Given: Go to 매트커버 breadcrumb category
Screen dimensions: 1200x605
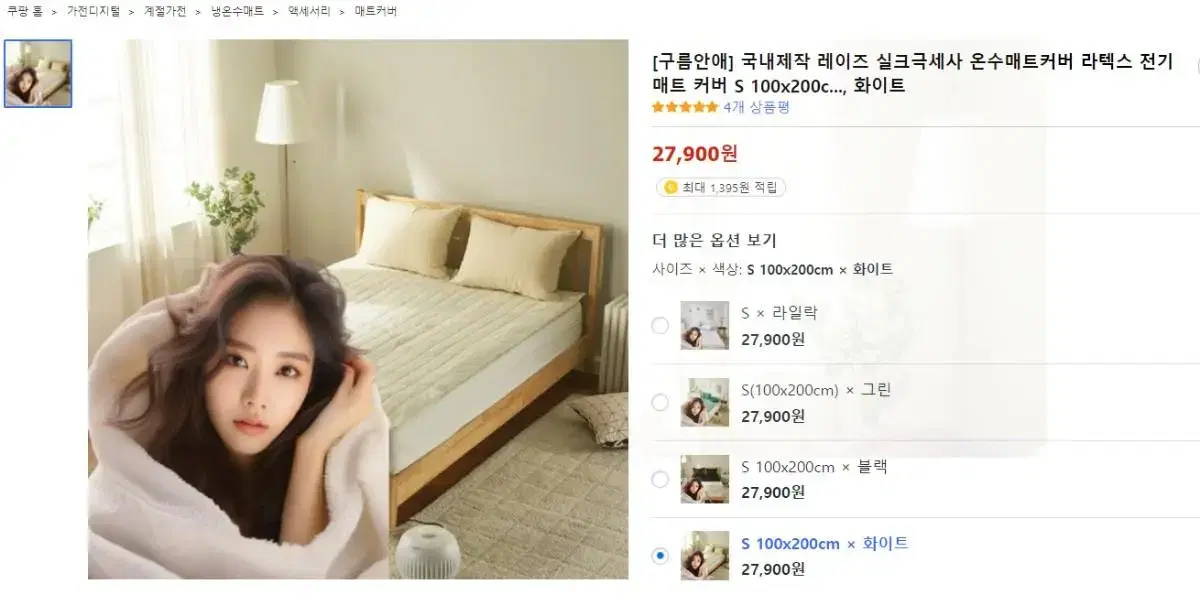Looking at the screenshot, I should pos(376,11).
